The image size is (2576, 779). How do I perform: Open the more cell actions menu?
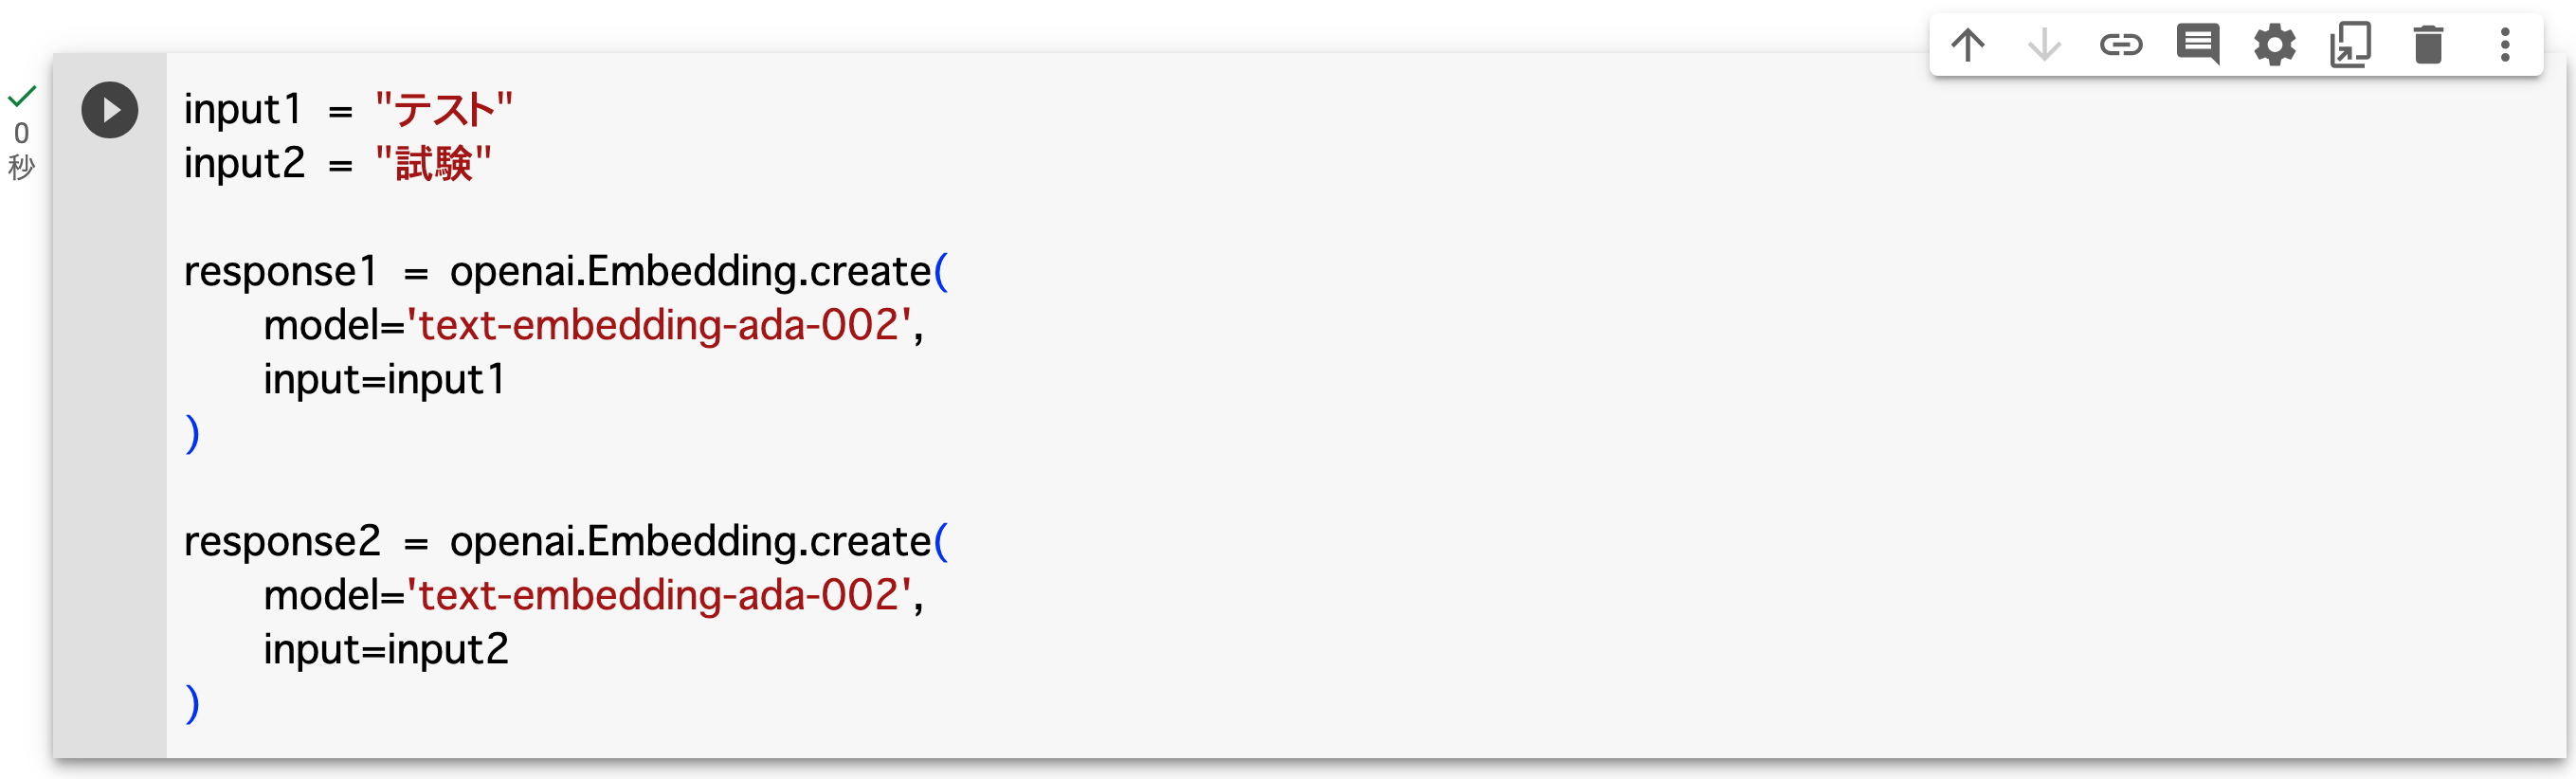click(x=2504, y=45)
